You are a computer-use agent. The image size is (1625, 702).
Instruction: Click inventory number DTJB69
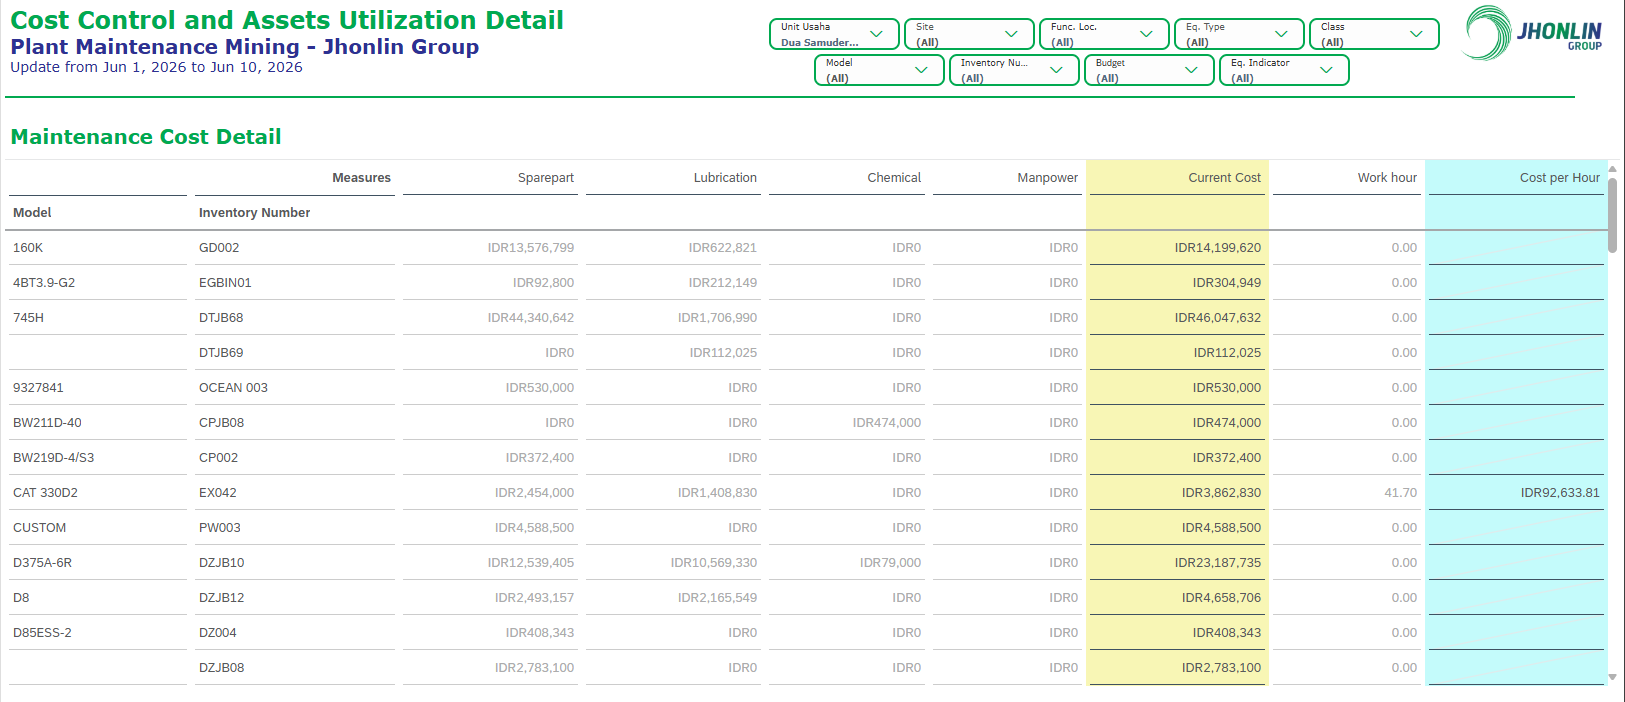tap(221, 353)
